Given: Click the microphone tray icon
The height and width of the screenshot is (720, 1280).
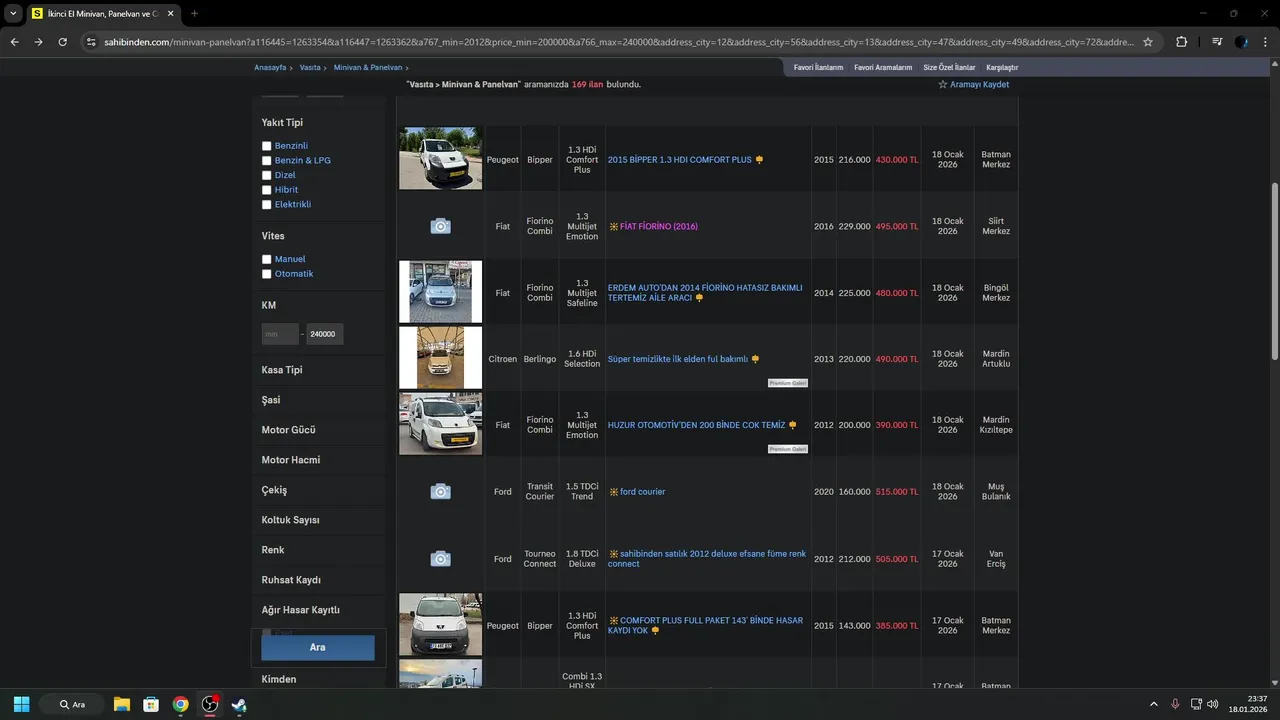Looking at the screenshot, I should coord(1175,704).
